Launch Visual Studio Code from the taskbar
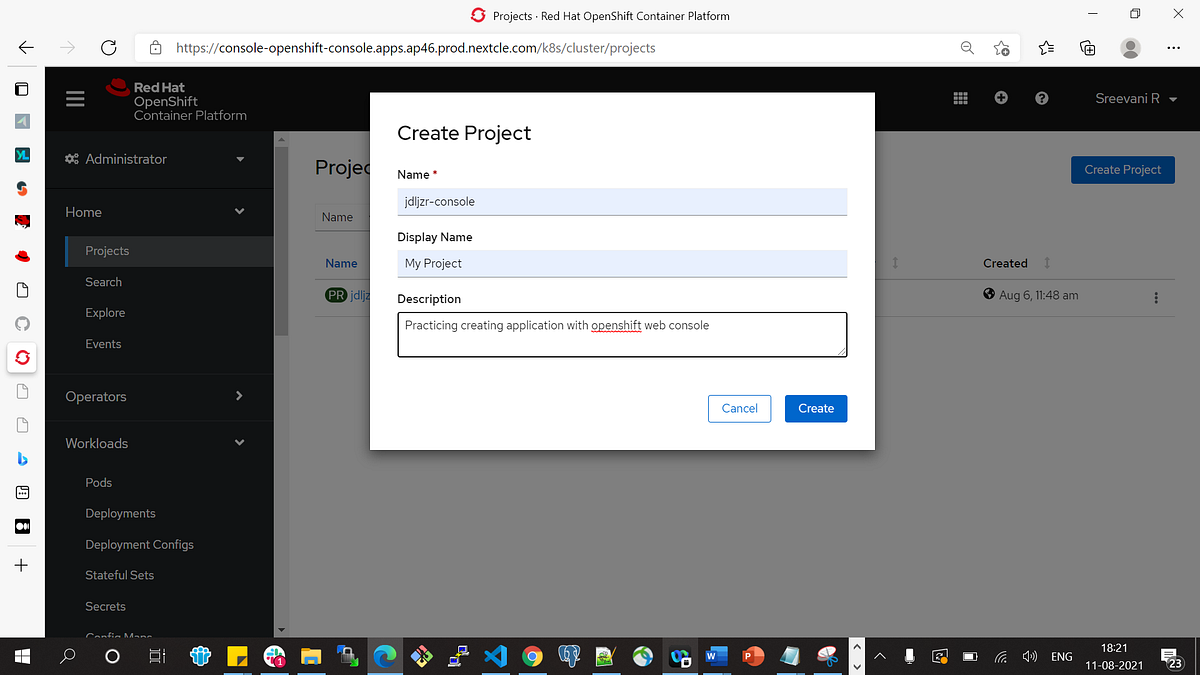Viewport: 1200px width, 675px height. [495, 656]
